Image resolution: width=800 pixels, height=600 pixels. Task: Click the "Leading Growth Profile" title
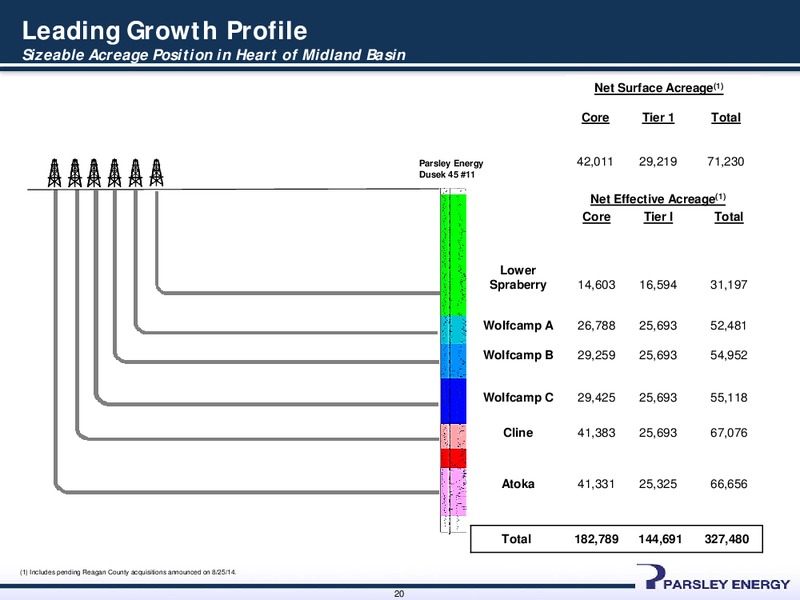point(165,31)
